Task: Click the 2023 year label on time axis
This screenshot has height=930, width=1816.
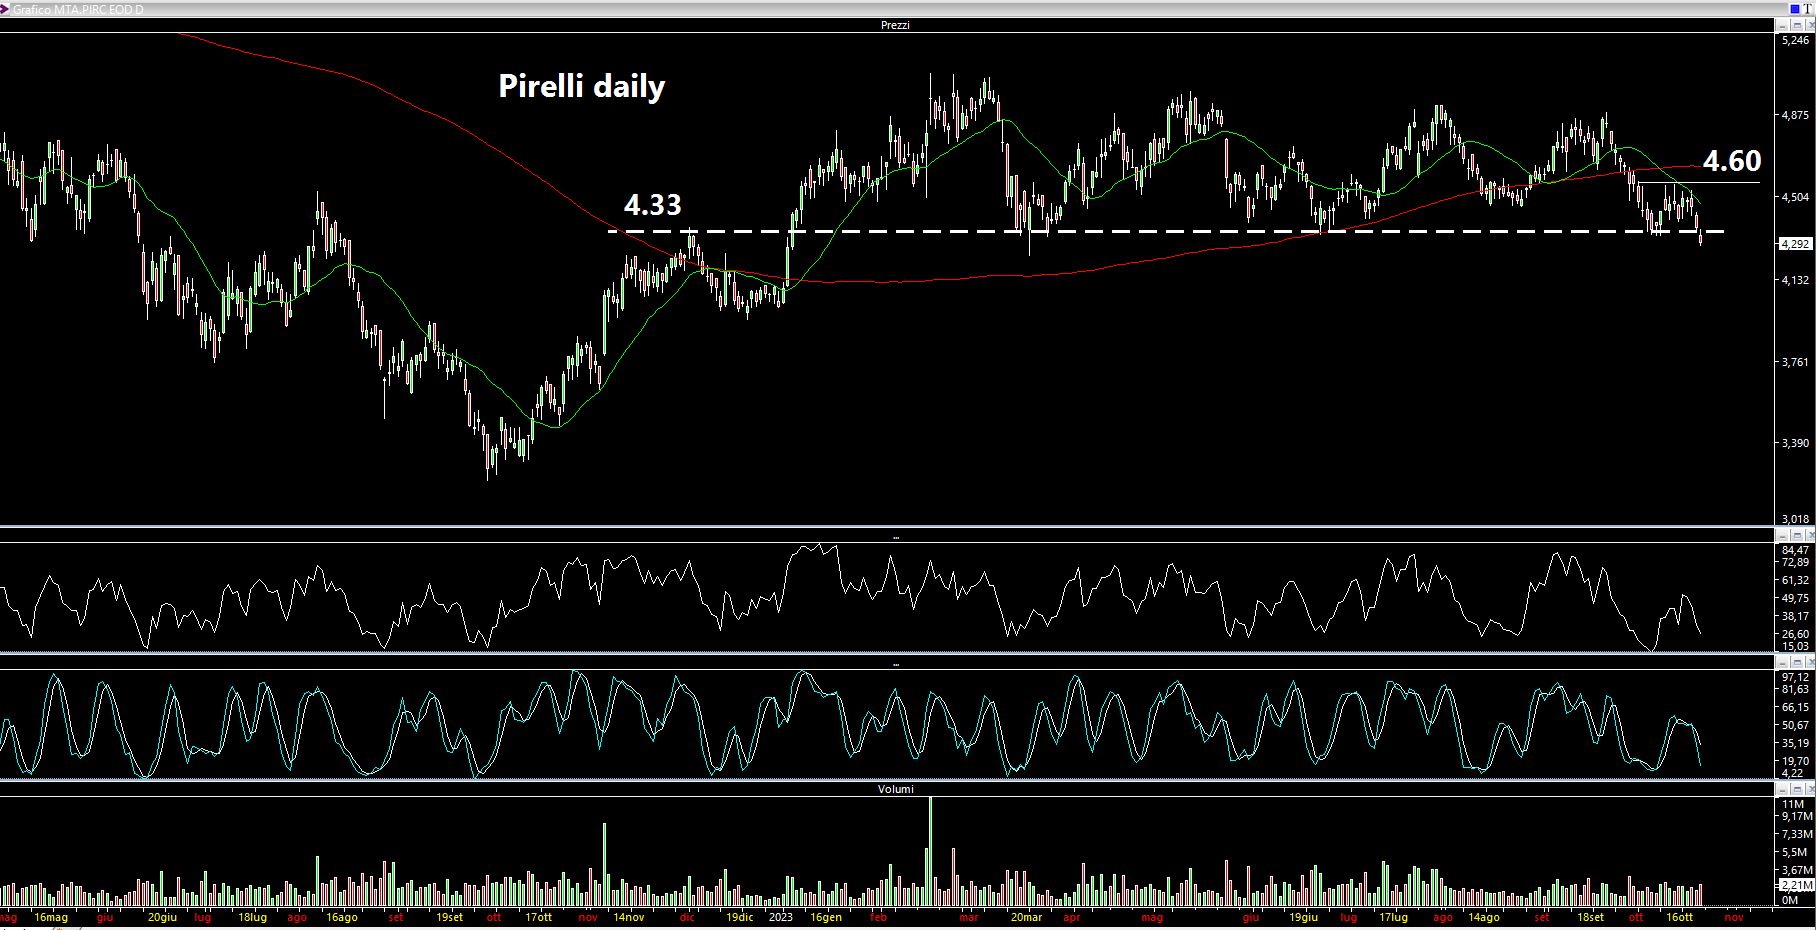Action: click(x=780, y=917)
